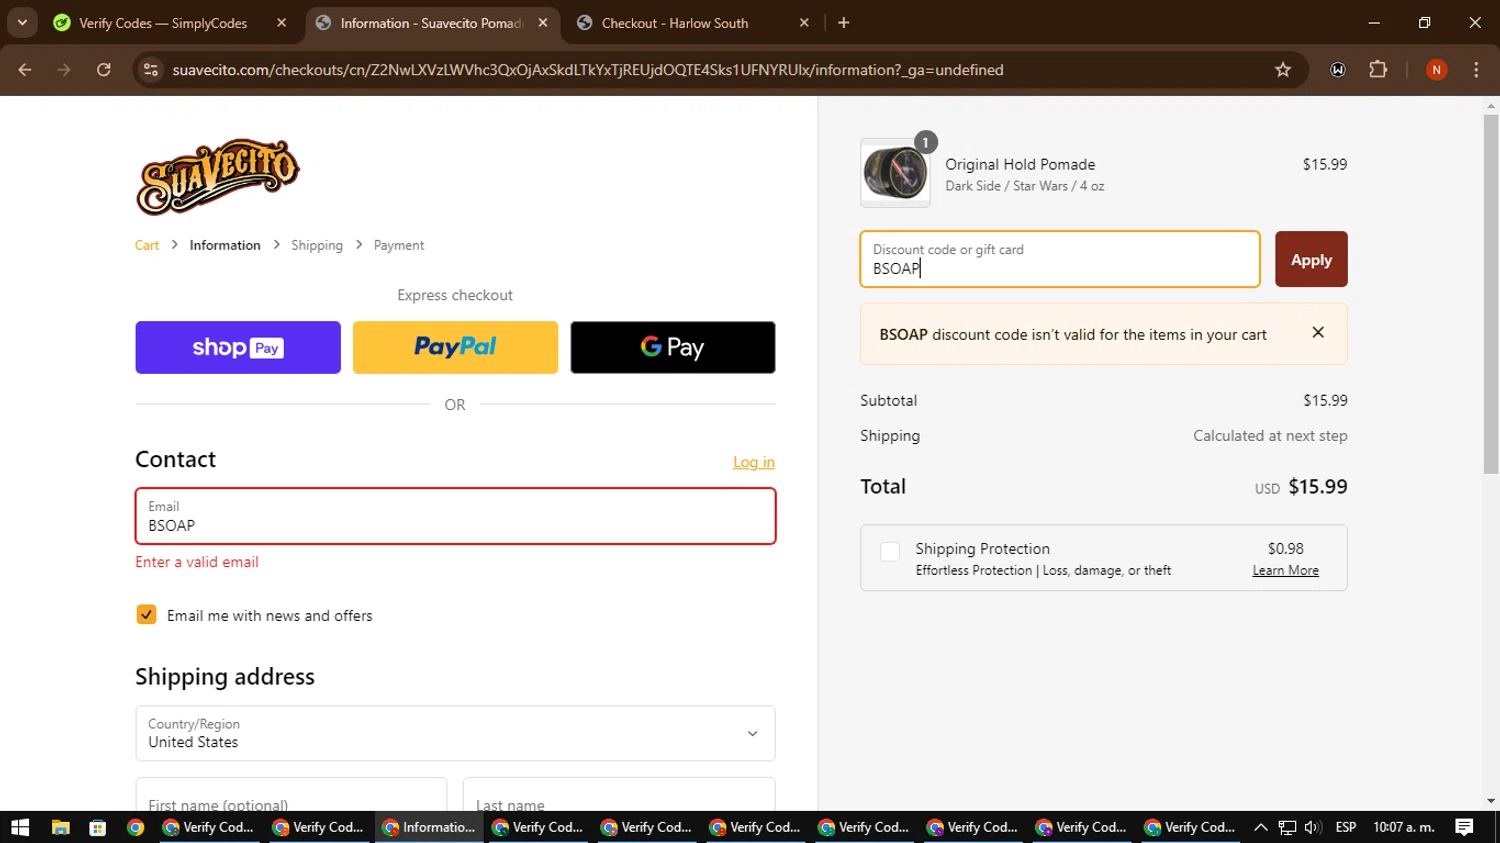Reload the Suavecito checkout page
Viewport: 1500px width, 843px height.
(x=104, y=70)
